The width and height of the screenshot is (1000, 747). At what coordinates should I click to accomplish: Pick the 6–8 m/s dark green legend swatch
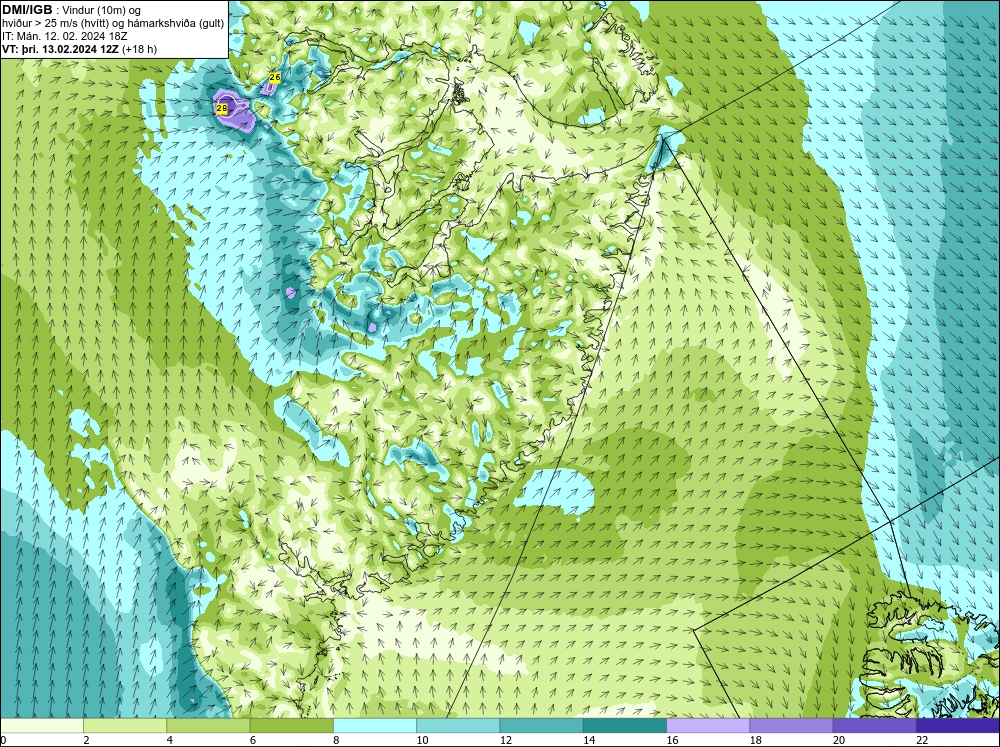tap(291, 726)
